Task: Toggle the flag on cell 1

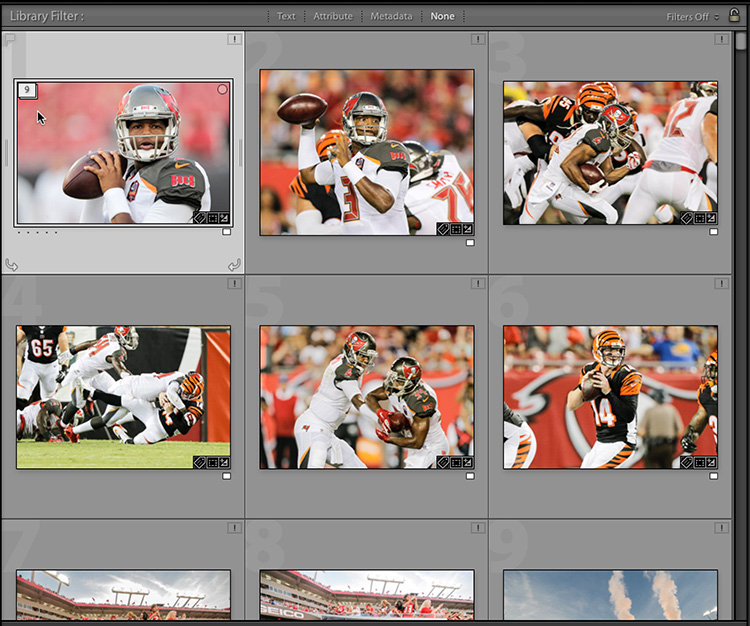Action: (x=9, y=41)
